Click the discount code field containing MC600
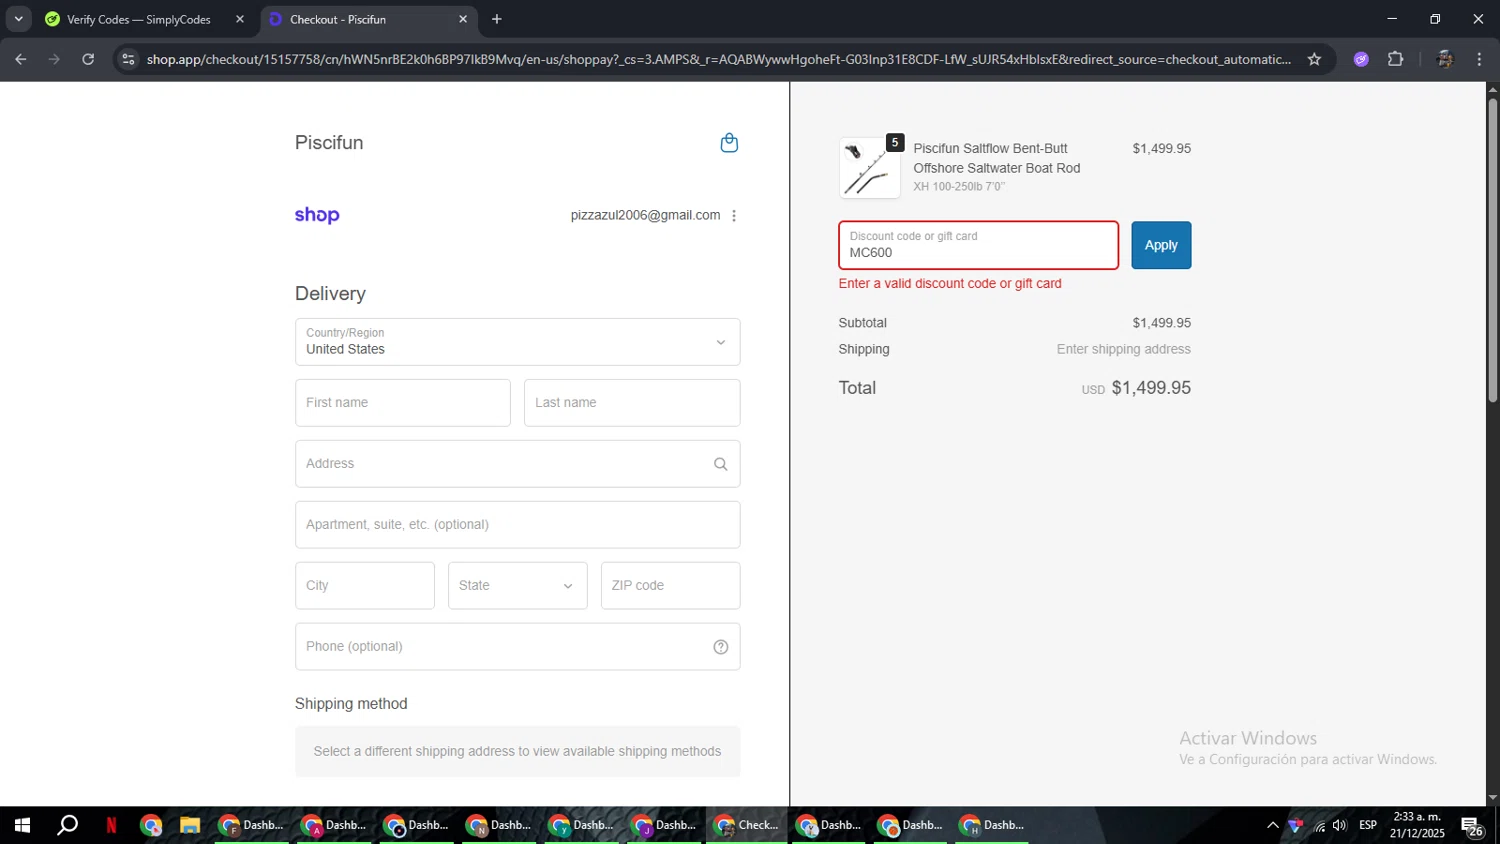1500x844 pixels. click(978, 245)
